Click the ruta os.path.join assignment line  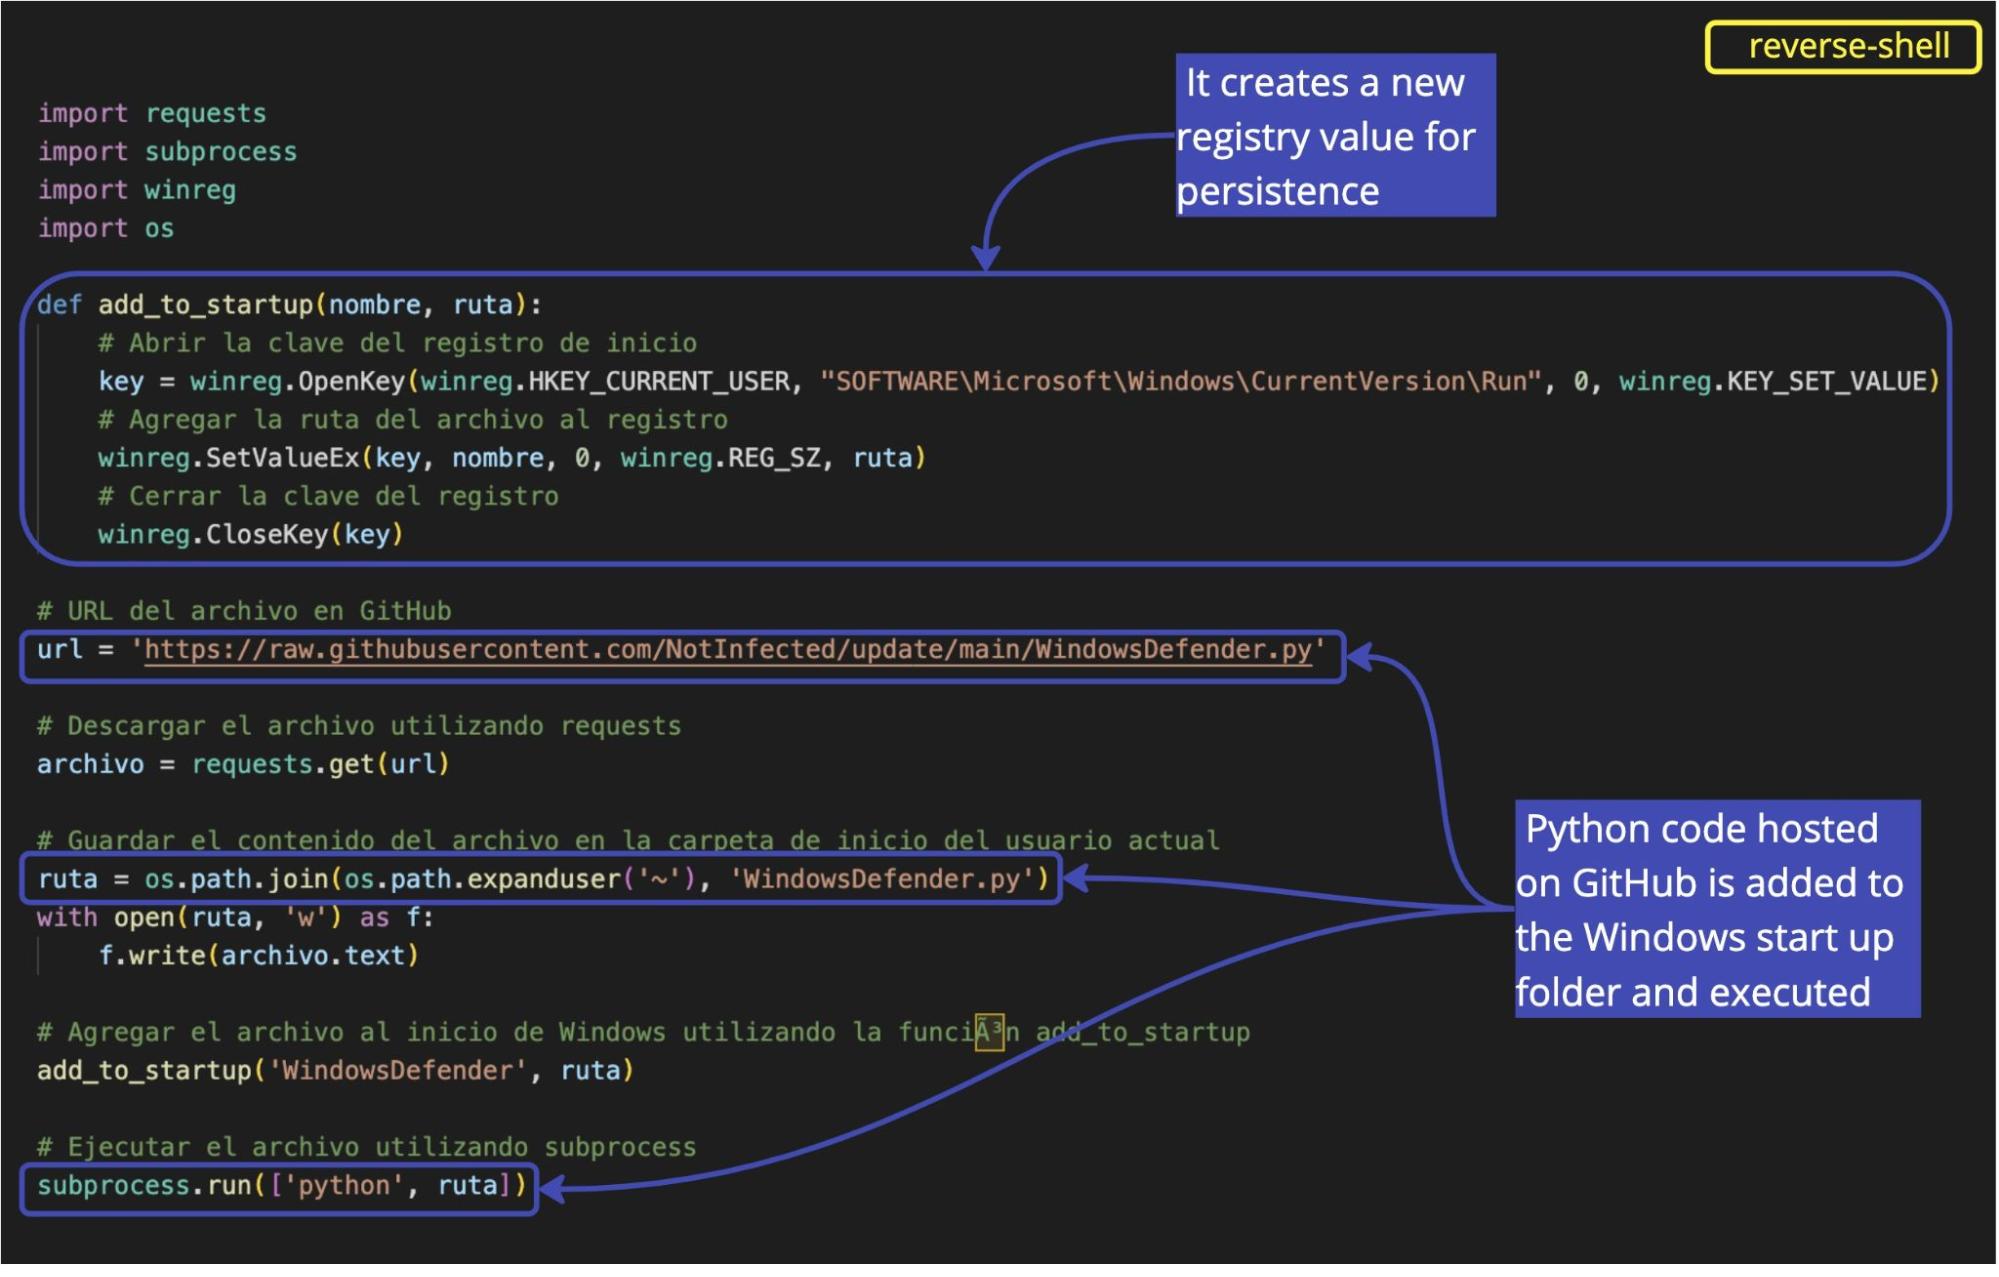click(543, 880)
